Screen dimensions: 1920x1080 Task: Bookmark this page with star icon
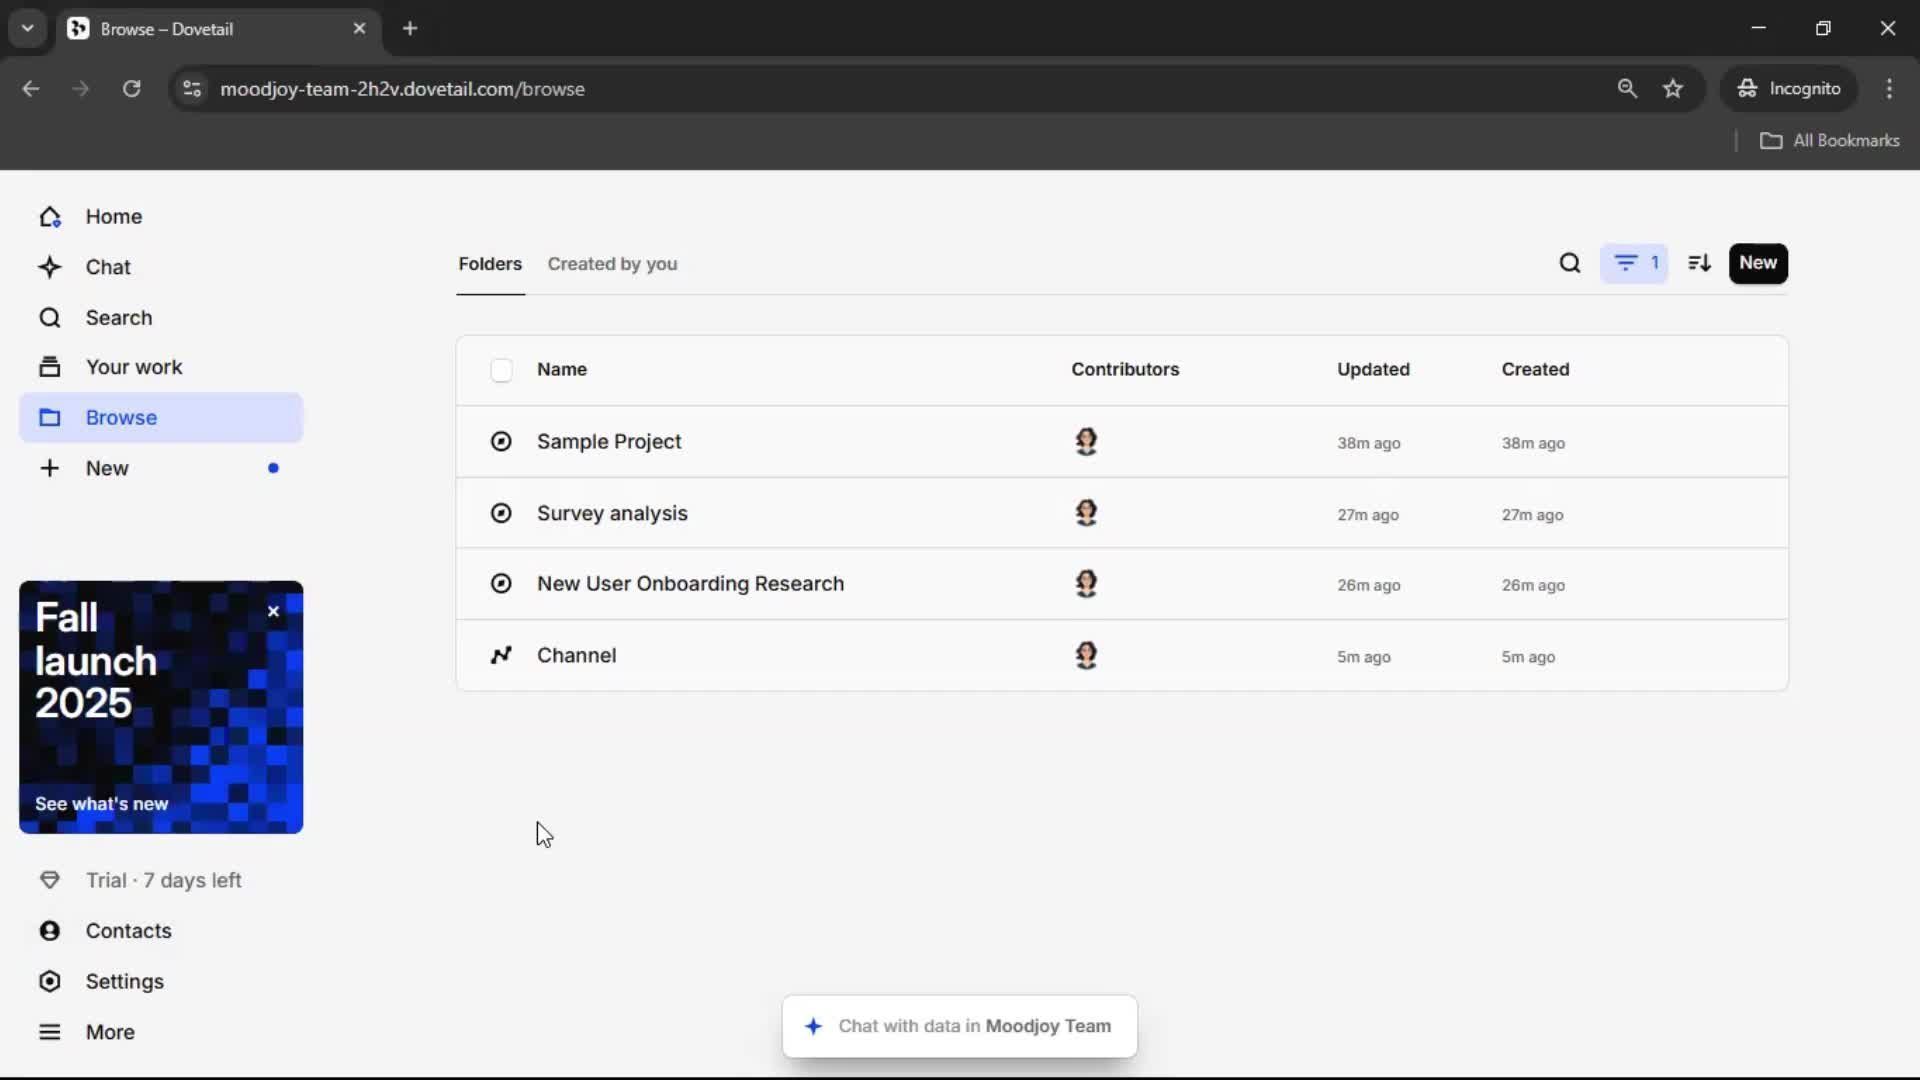tap(1673, 89)
